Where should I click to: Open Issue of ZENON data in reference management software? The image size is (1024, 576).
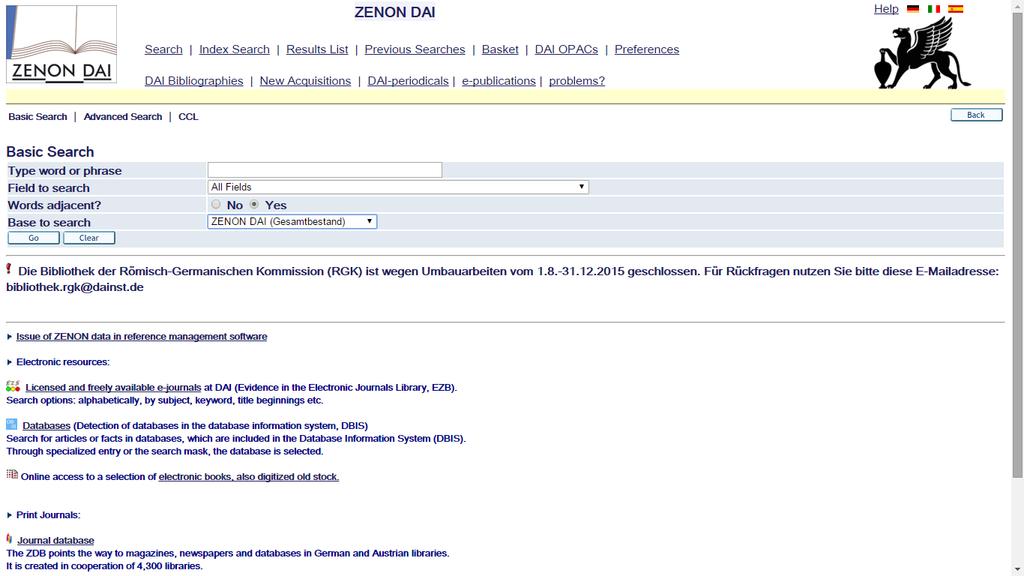point(142,337)
